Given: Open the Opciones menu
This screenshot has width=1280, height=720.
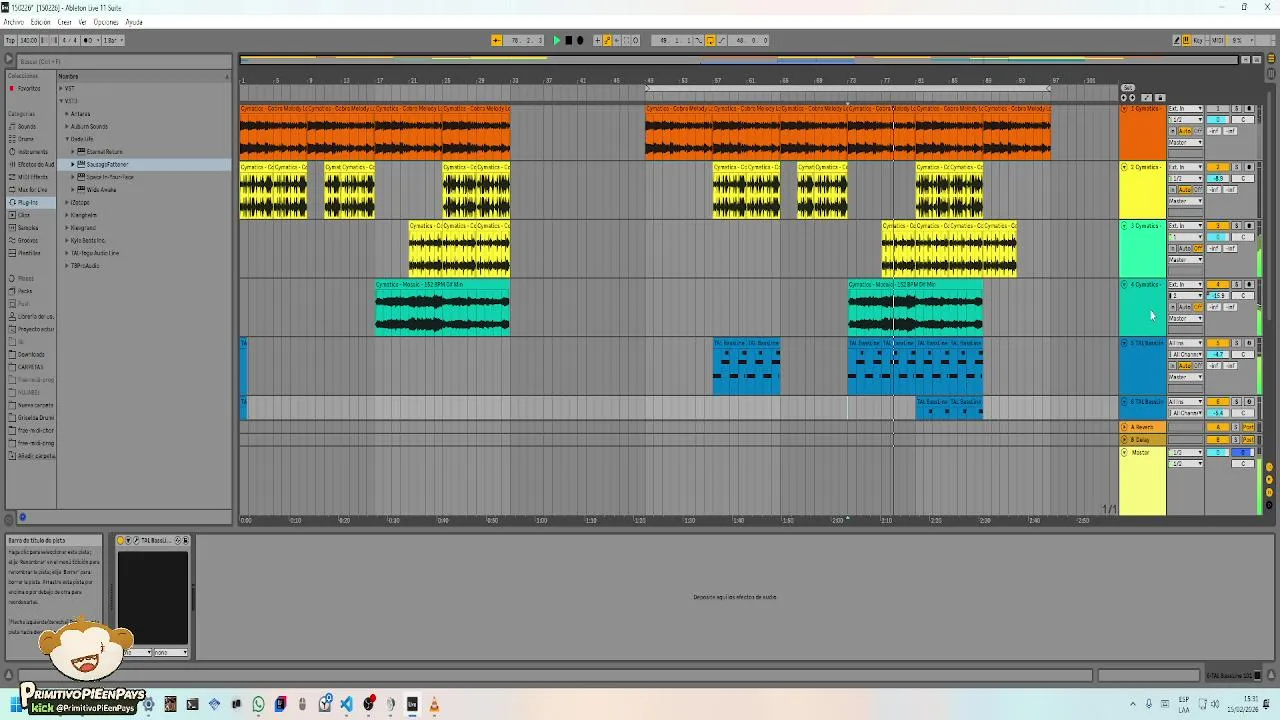Looking at the screenshot, I should point(106,22).
